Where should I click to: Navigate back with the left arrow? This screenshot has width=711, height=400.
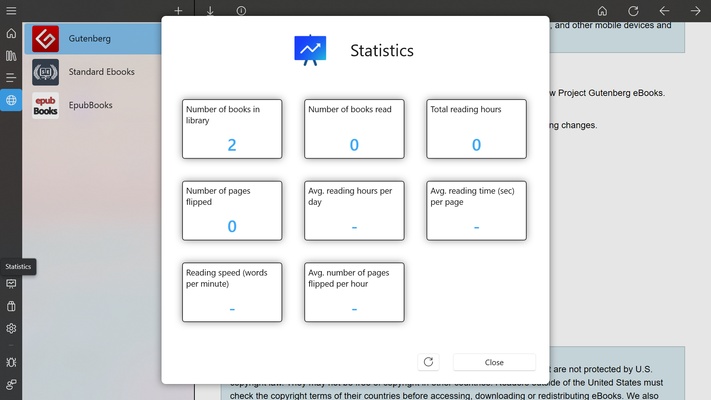click(664, 10)
